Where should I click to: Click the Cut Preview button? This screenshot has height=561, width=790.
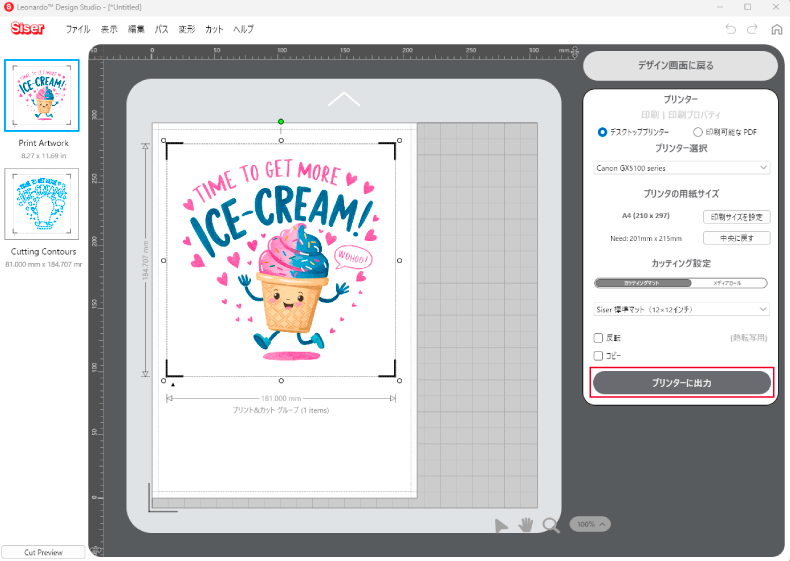[43, 552]
